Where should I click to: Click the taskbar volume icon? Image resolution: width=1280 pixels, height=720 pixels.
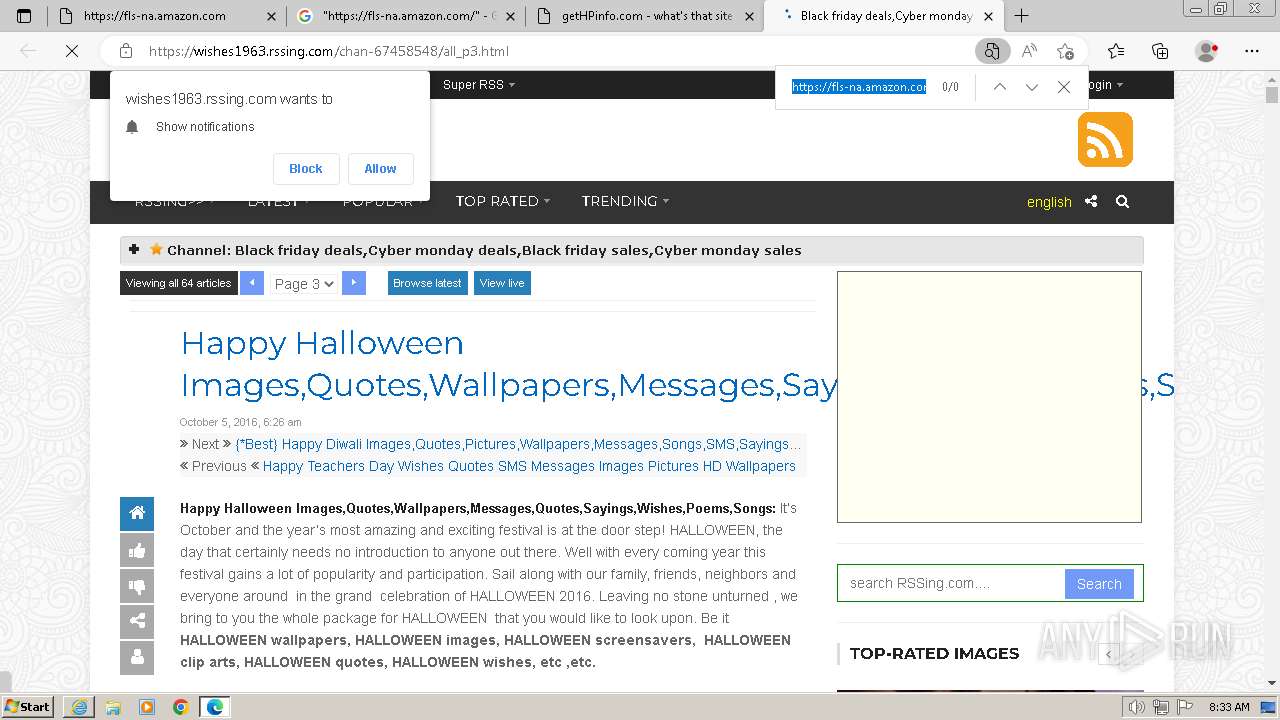click(1137, 707)
